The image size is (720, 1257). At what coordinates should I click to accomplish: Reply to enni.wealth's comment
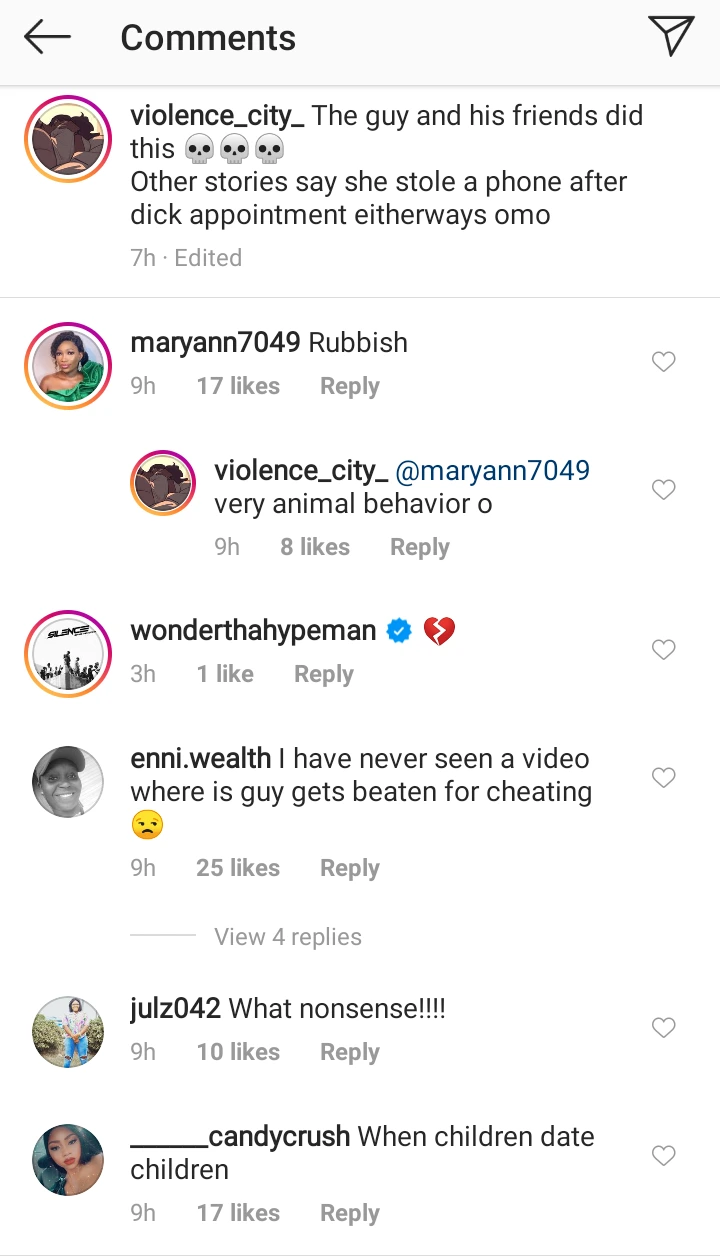[x=349, y=868]
